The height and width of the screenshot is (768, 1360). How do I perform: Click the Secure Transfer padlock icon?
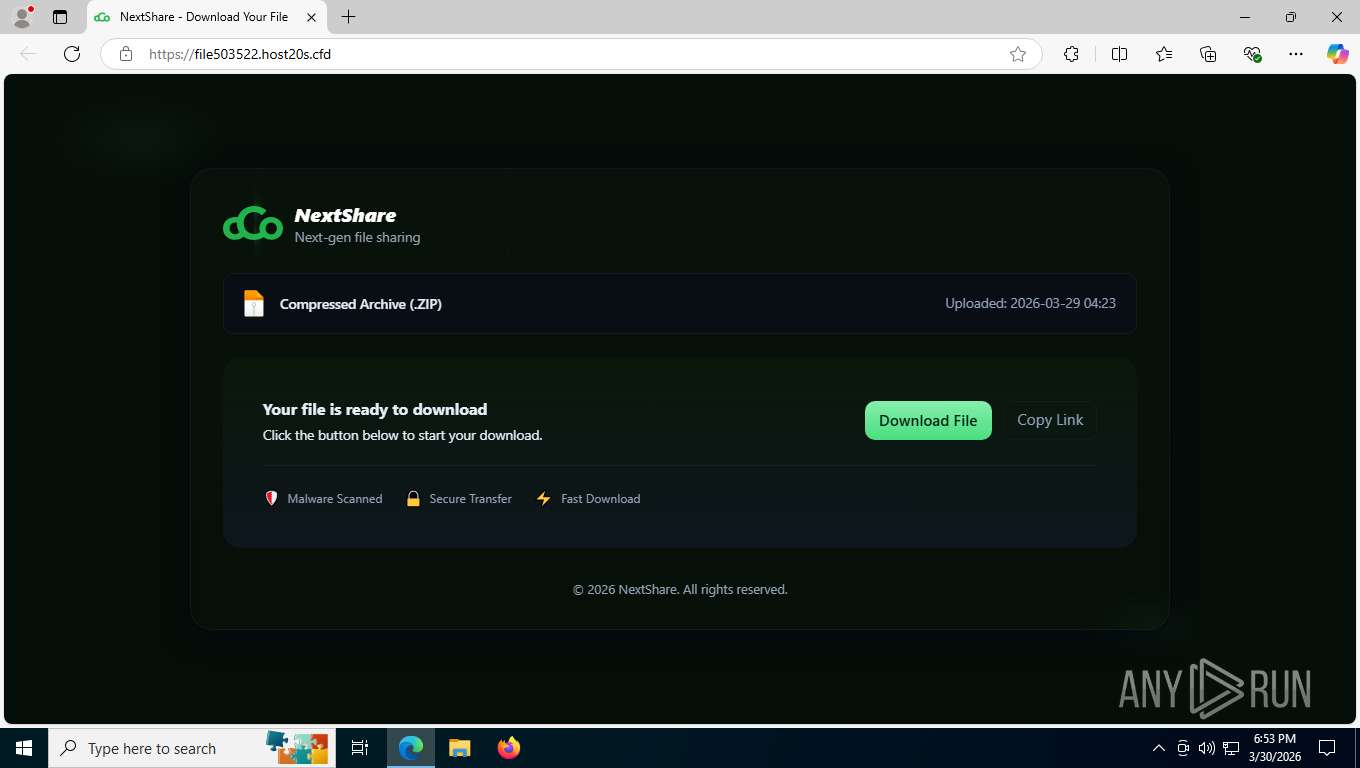(413, 498)
